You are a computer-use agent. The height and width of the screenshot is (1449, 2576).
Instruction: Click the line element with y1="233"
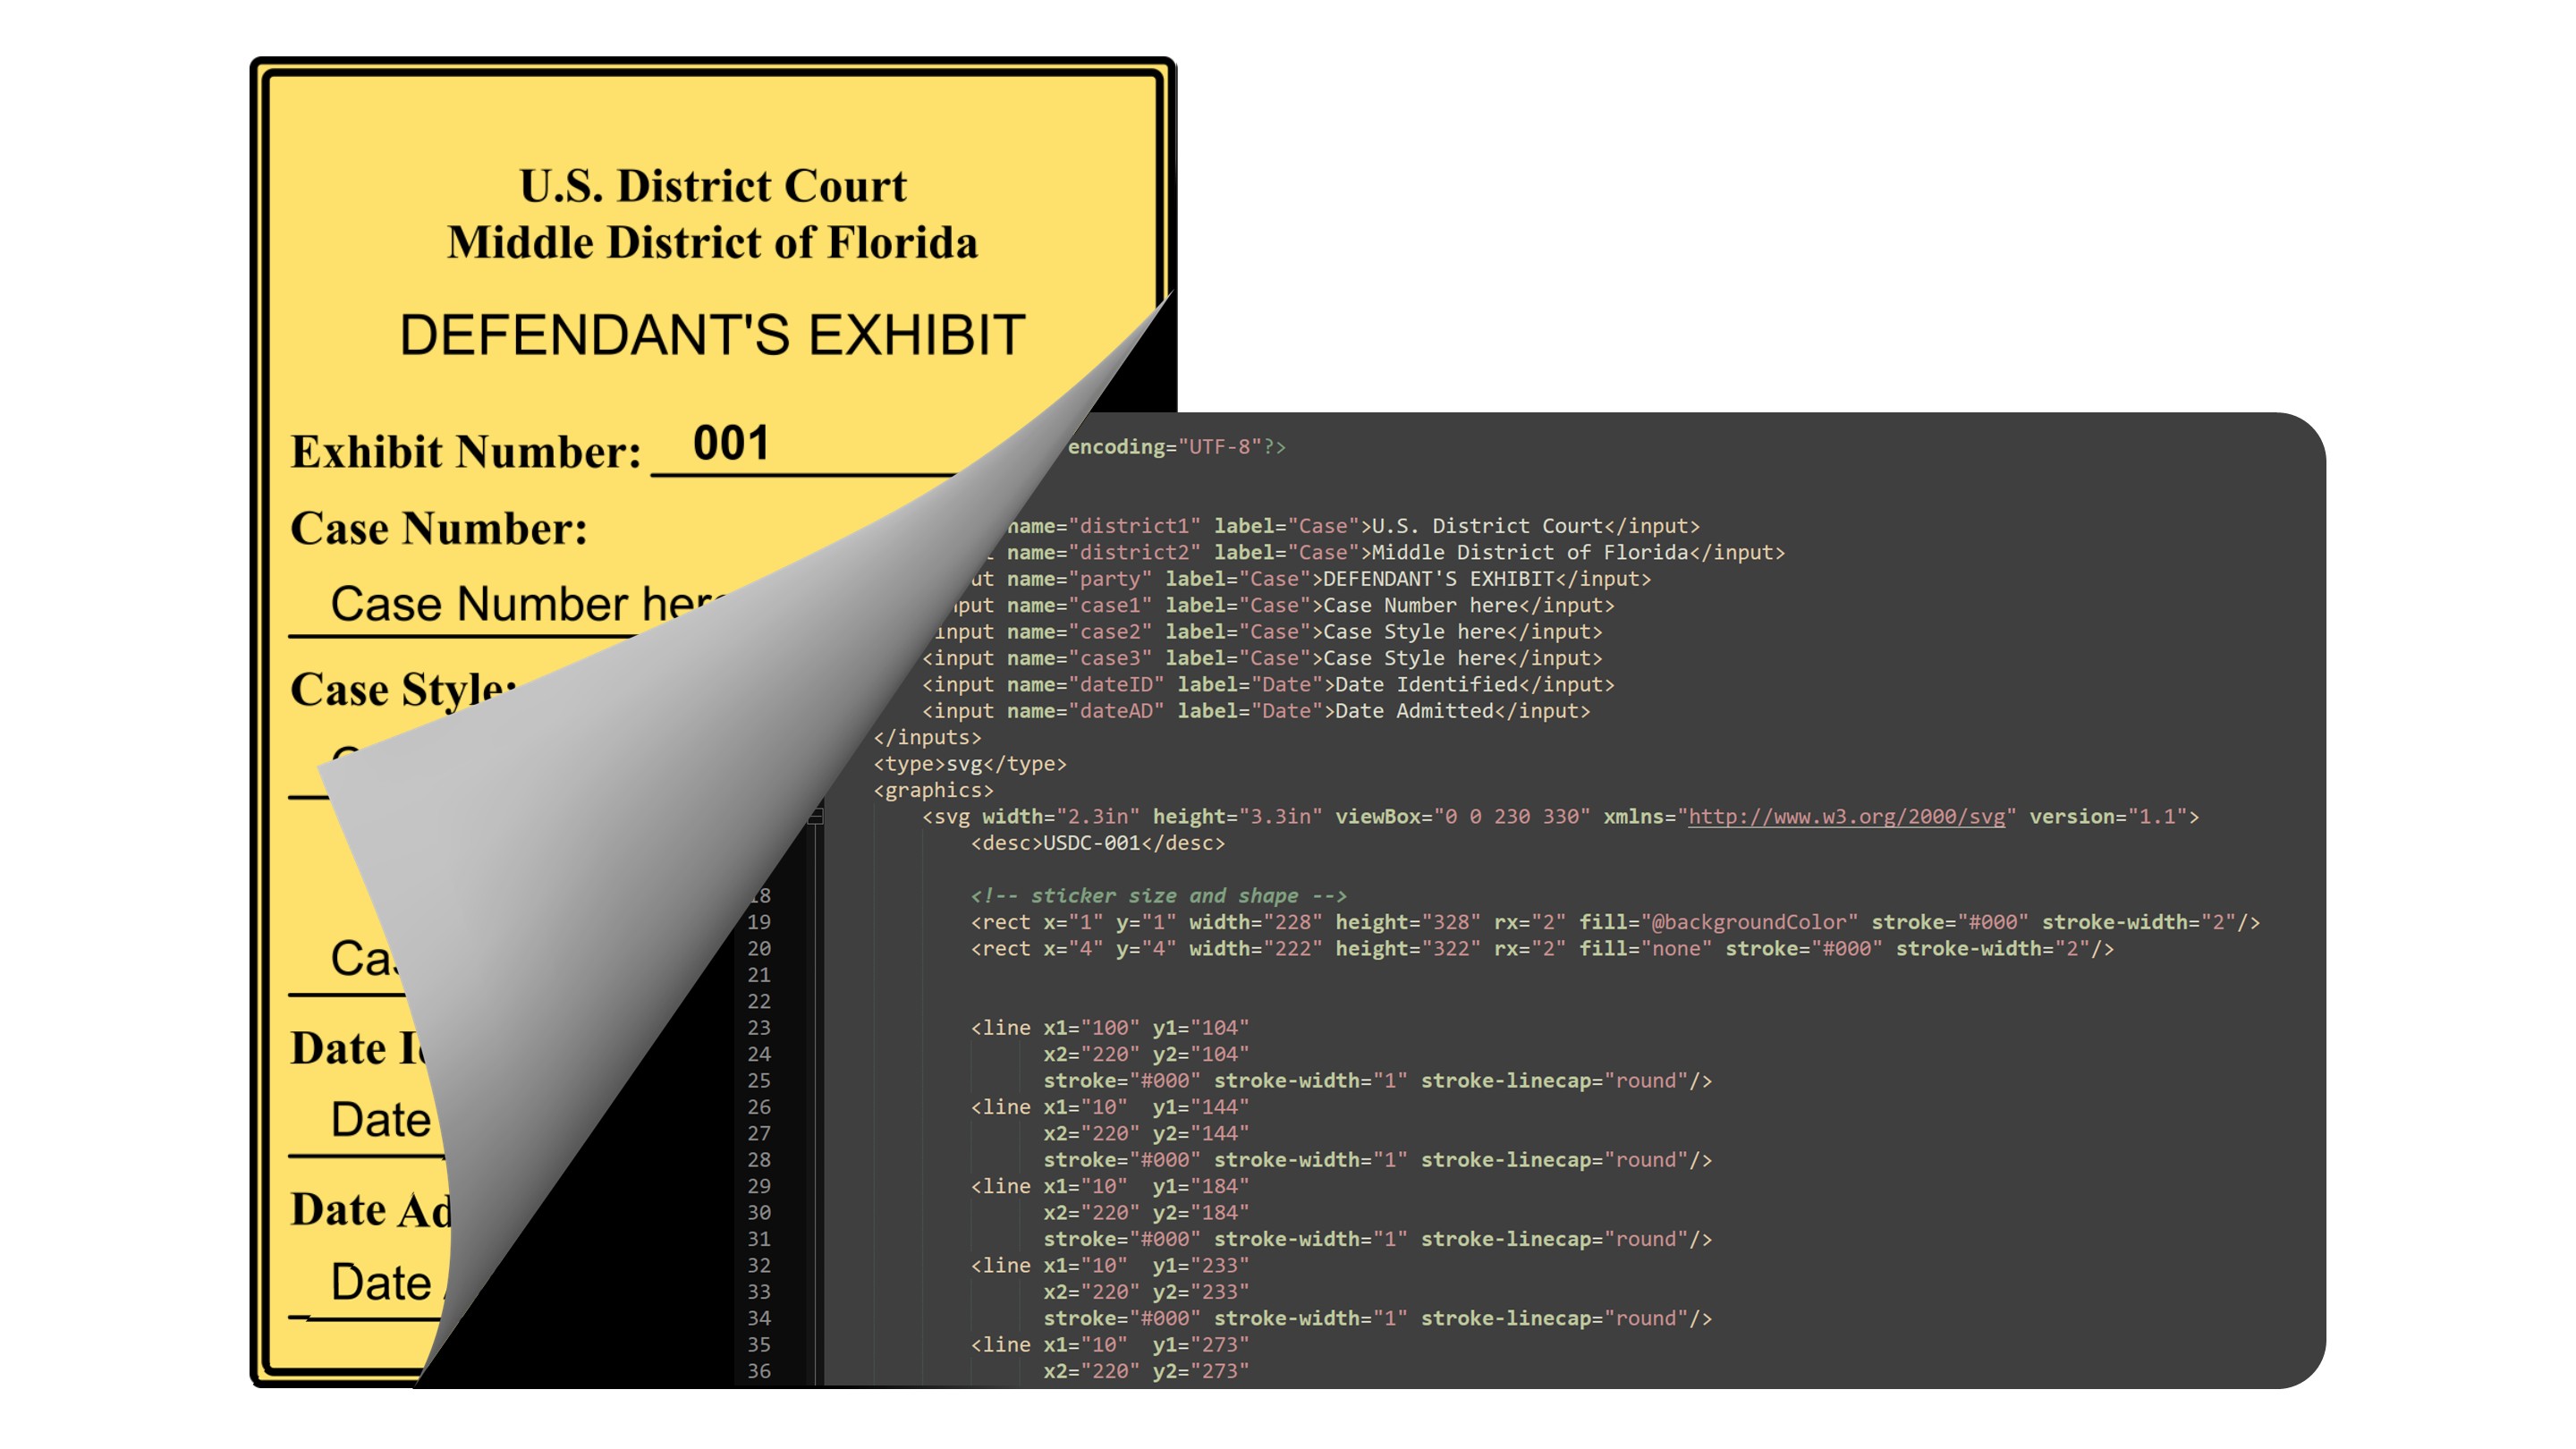pos(1110,1266)
